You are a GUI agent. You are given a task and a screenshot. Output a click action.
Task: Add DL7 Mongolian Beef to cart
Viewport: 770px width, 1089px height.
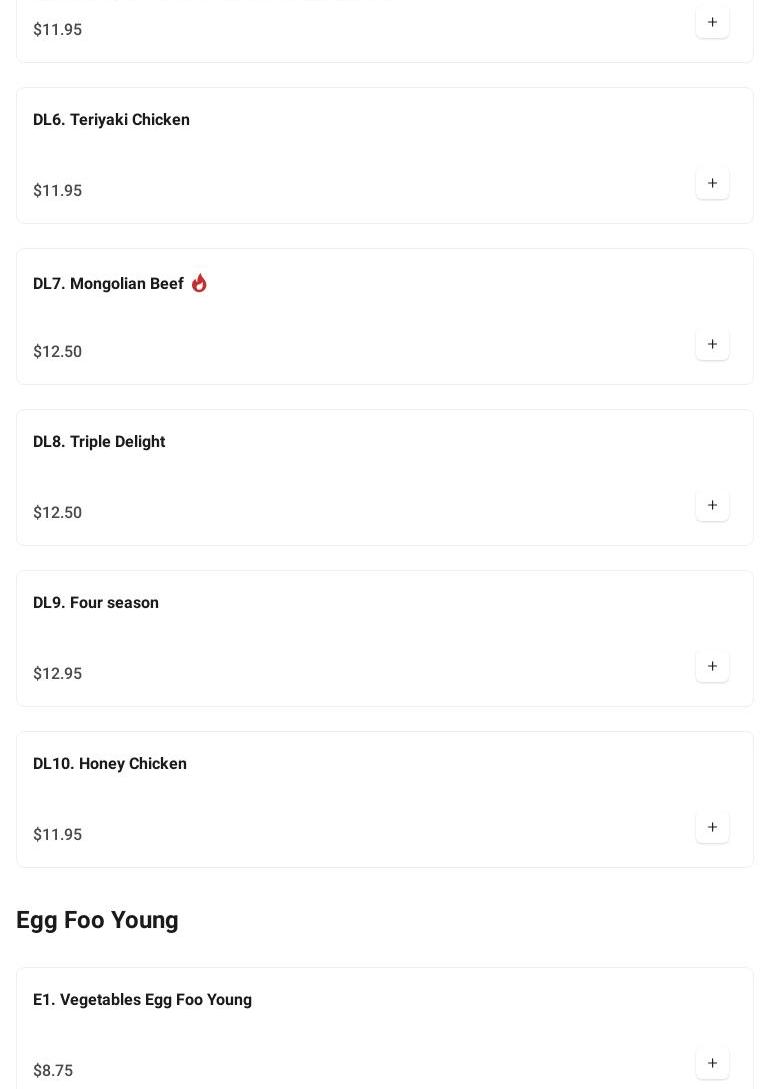pos(712,345)
